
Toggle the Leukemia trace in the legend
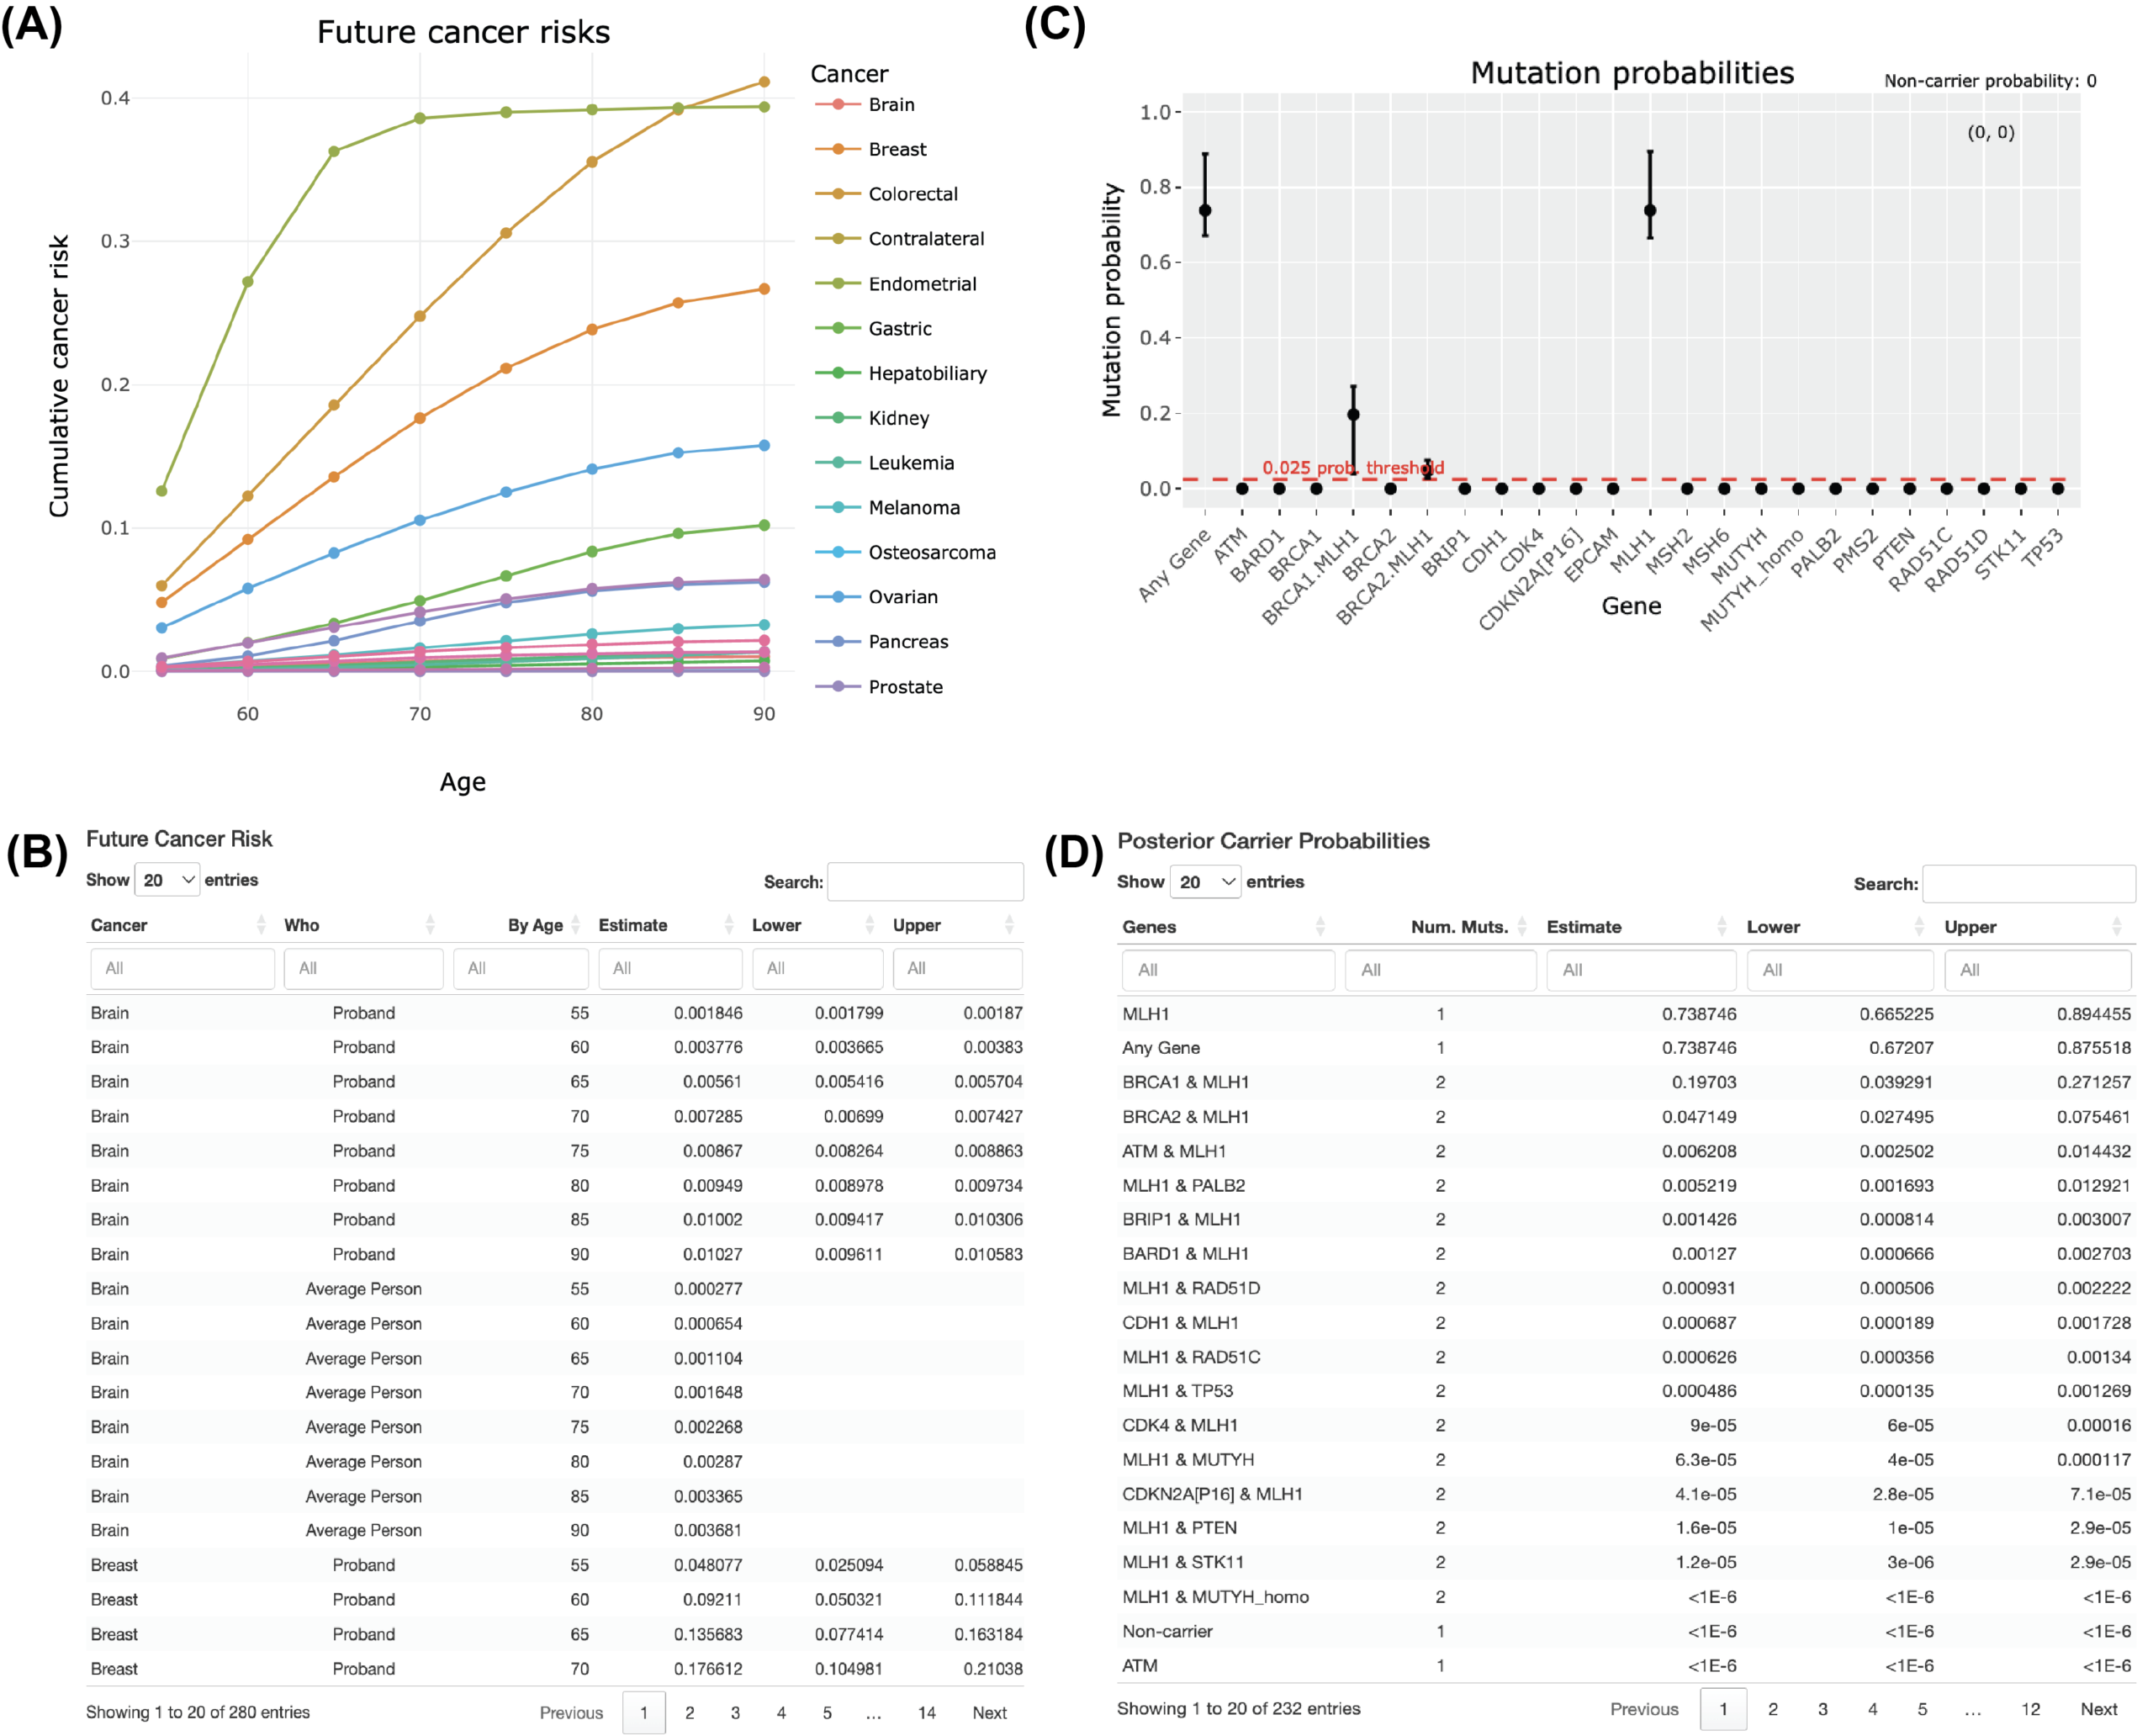click(885, 463)
